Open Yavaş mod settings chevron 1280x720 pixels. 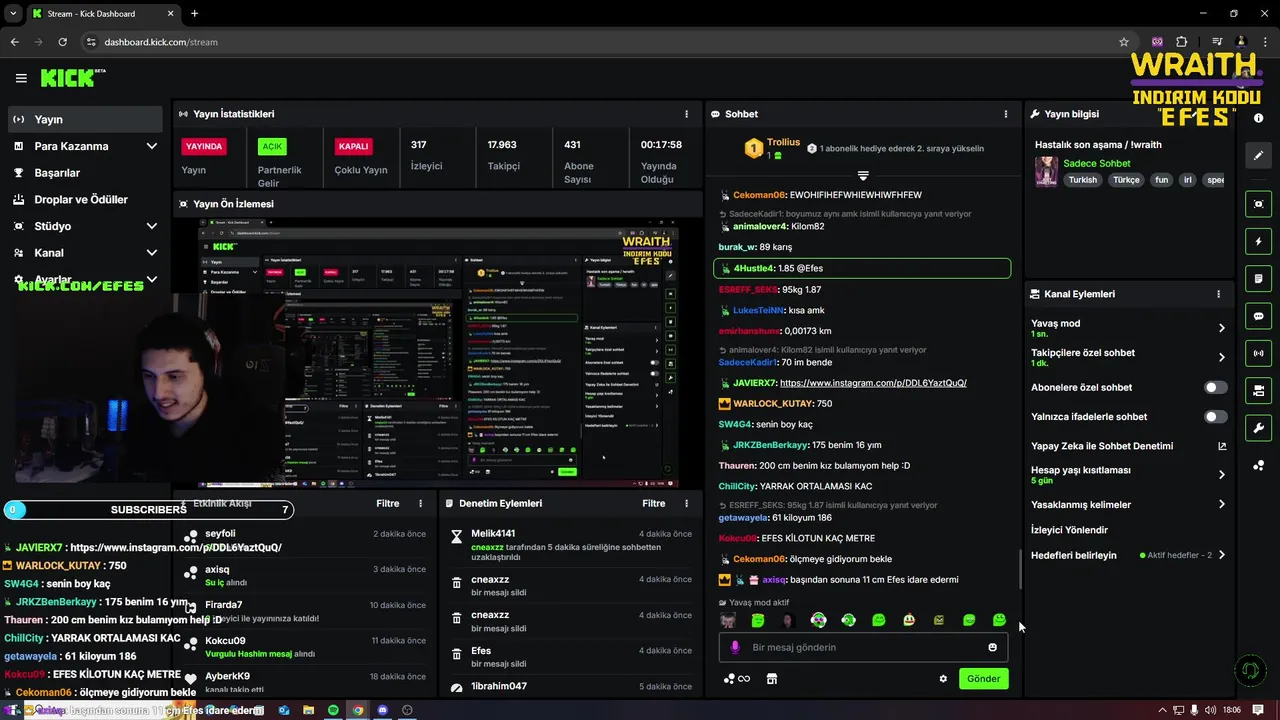(x=1221, y=328)
